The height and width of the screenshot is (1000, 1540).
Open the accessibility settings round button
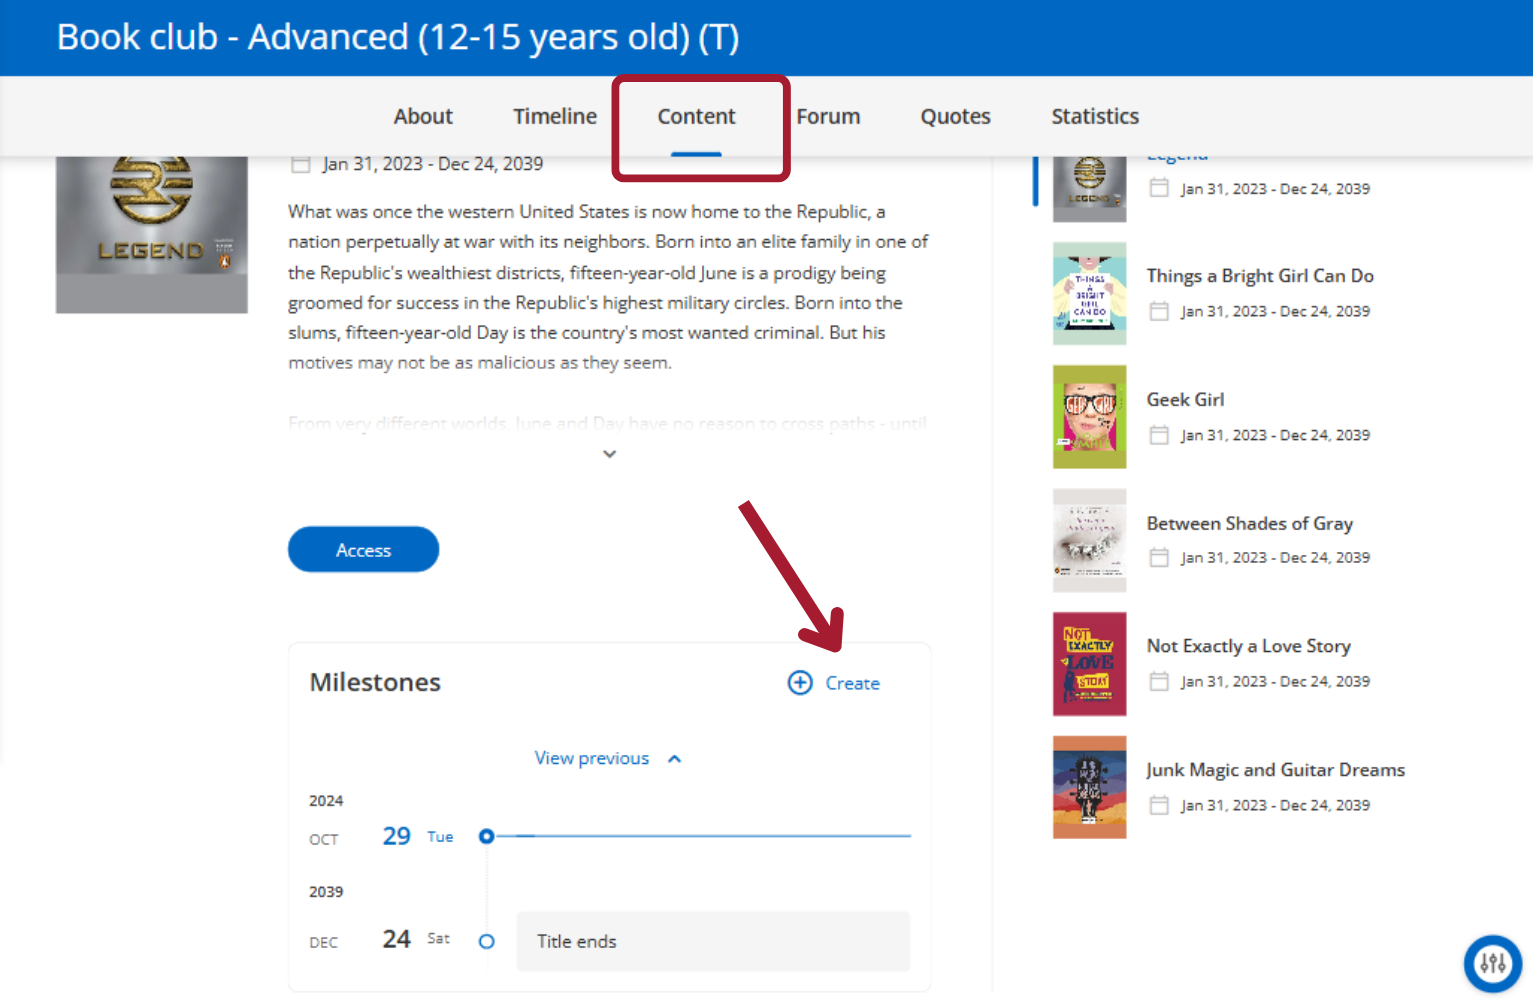coord(1492,964)
